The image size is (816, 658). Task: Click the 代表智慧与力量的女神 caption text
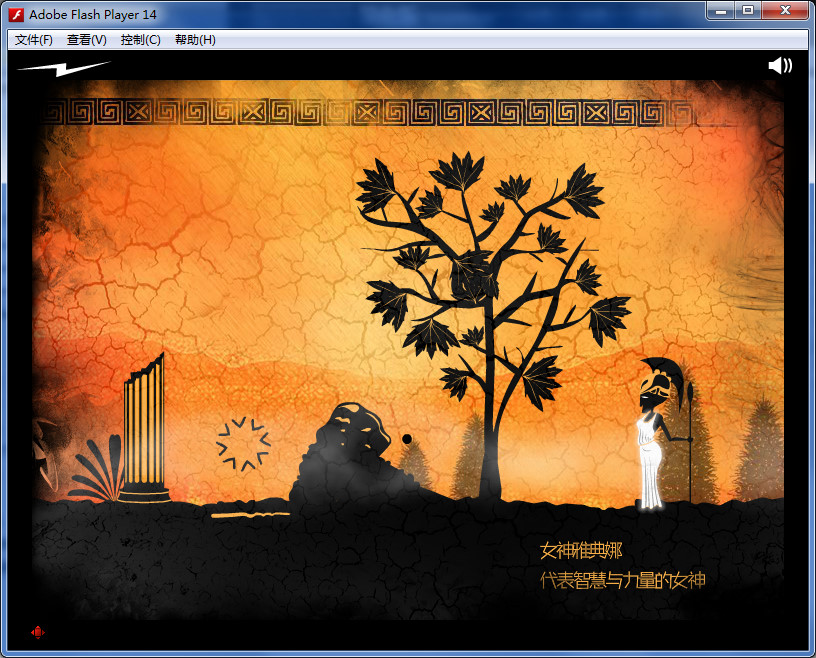[x=622, y=579]
